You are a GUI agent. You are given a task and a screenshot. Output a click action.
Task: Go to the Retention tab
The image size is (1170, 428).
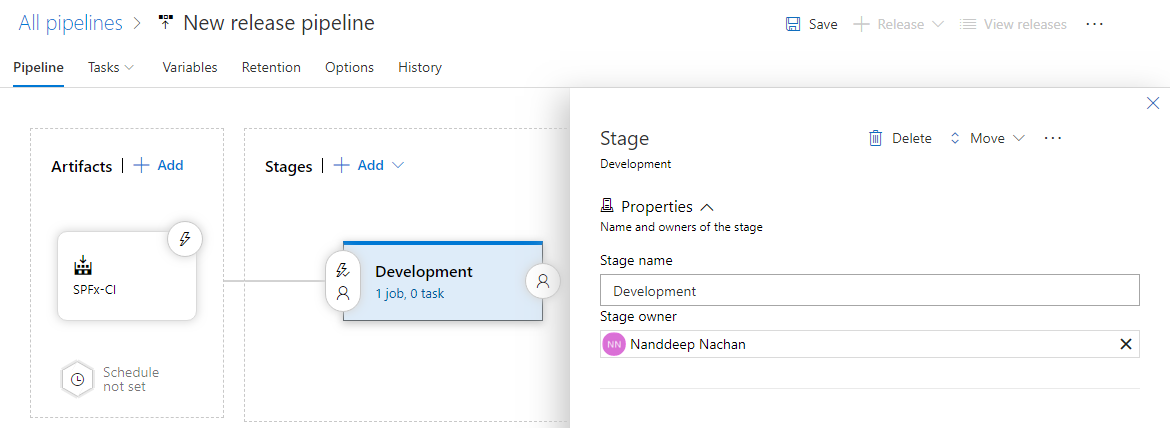pyautogui.click(x=271, y=67)
